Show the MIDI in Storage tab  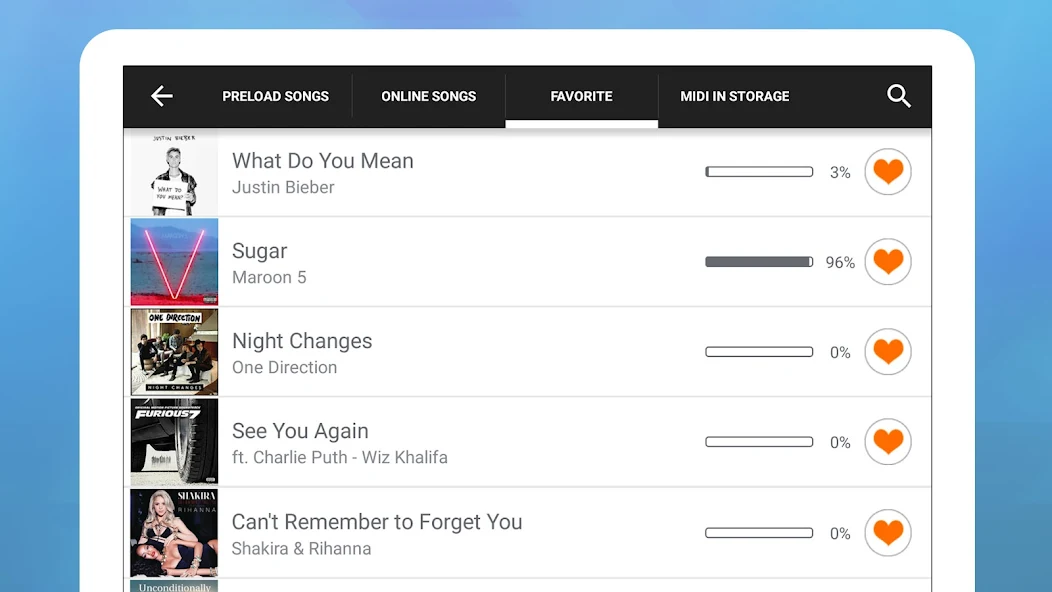pos(735,96)
